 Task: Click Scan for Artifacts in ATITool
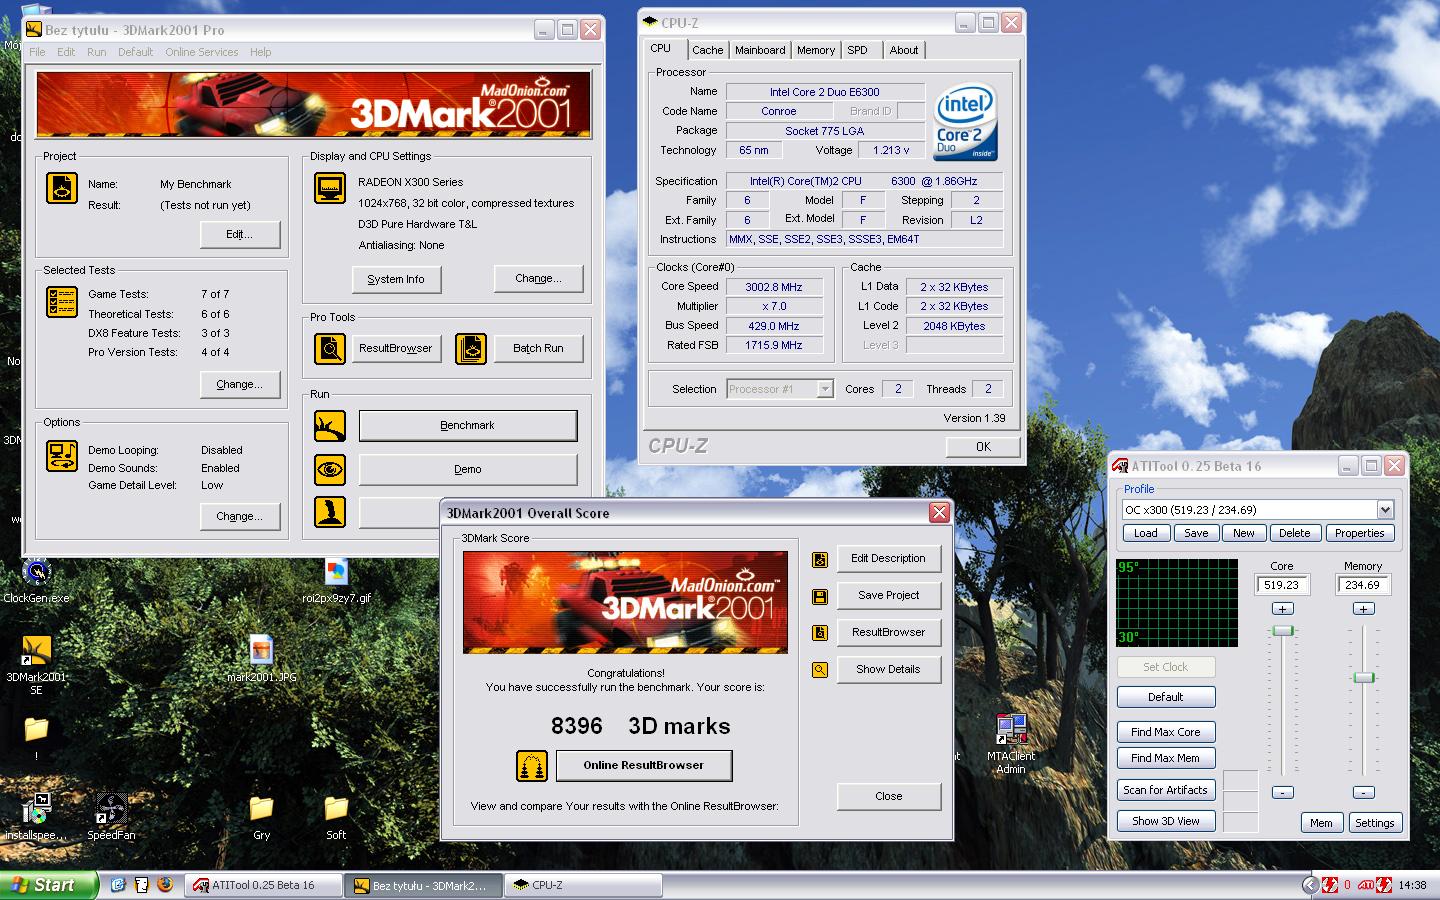[1166, 790]
